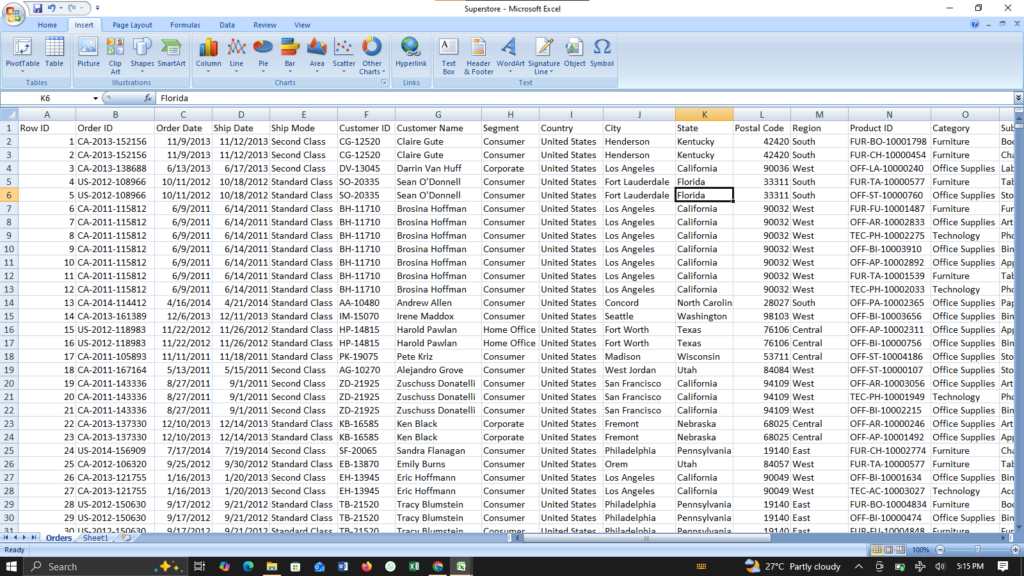Expand the formula bar
This screenshot has height=576, width=1024.
click(x=1018, y=98)
